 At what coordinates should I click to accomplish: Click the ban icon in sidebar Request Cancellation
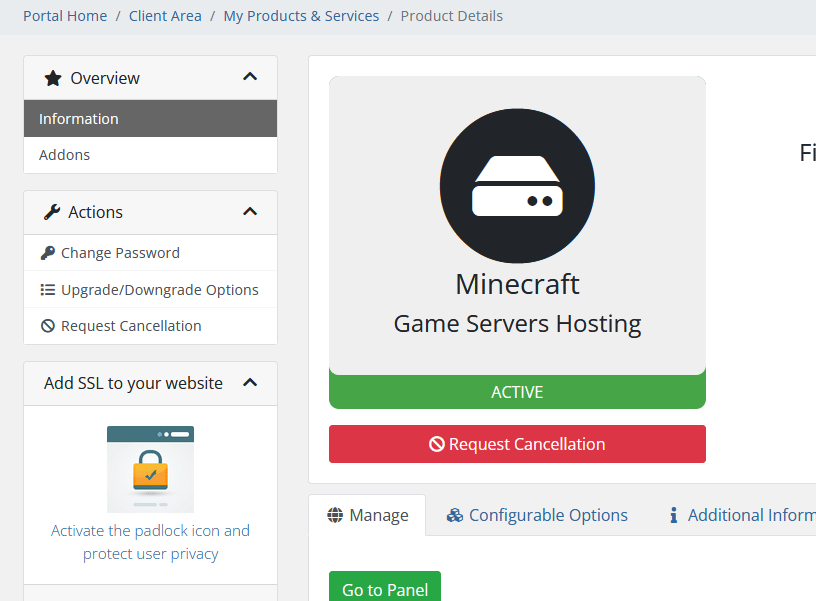[48, 326]
